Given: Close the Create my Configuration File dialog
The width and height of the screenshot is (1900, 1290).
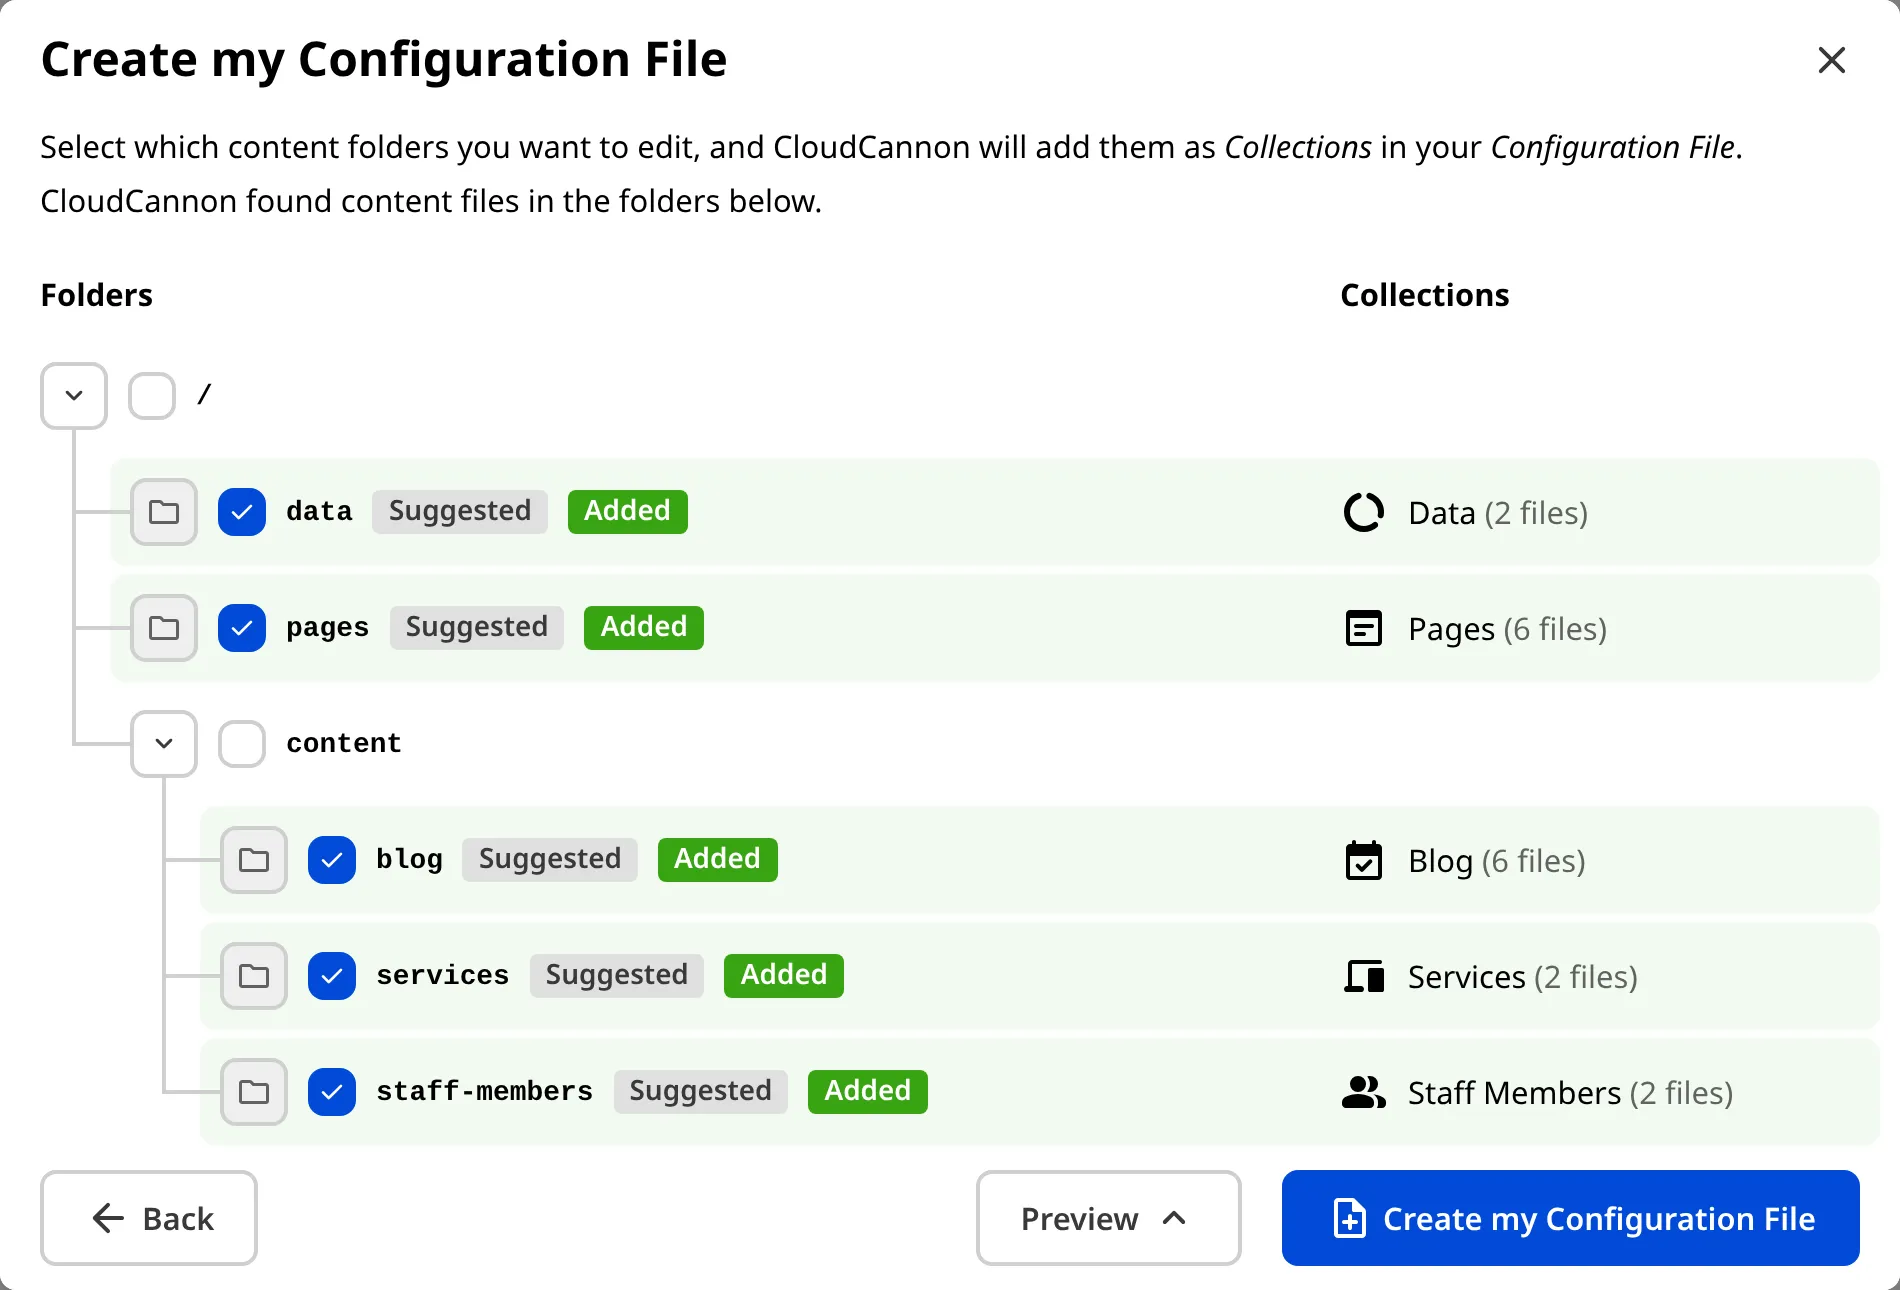Looking at the screenshot, I should click(1831, 60).
